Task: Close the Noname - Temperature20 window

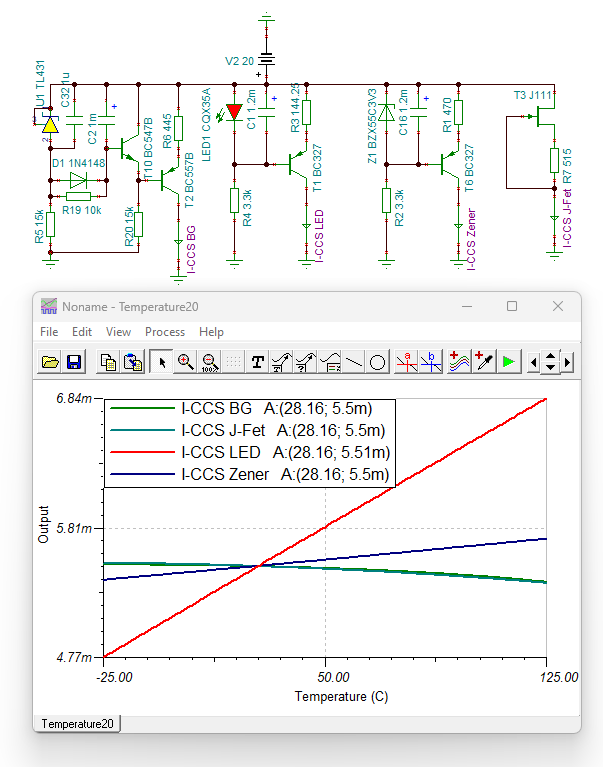Action: 558,306
